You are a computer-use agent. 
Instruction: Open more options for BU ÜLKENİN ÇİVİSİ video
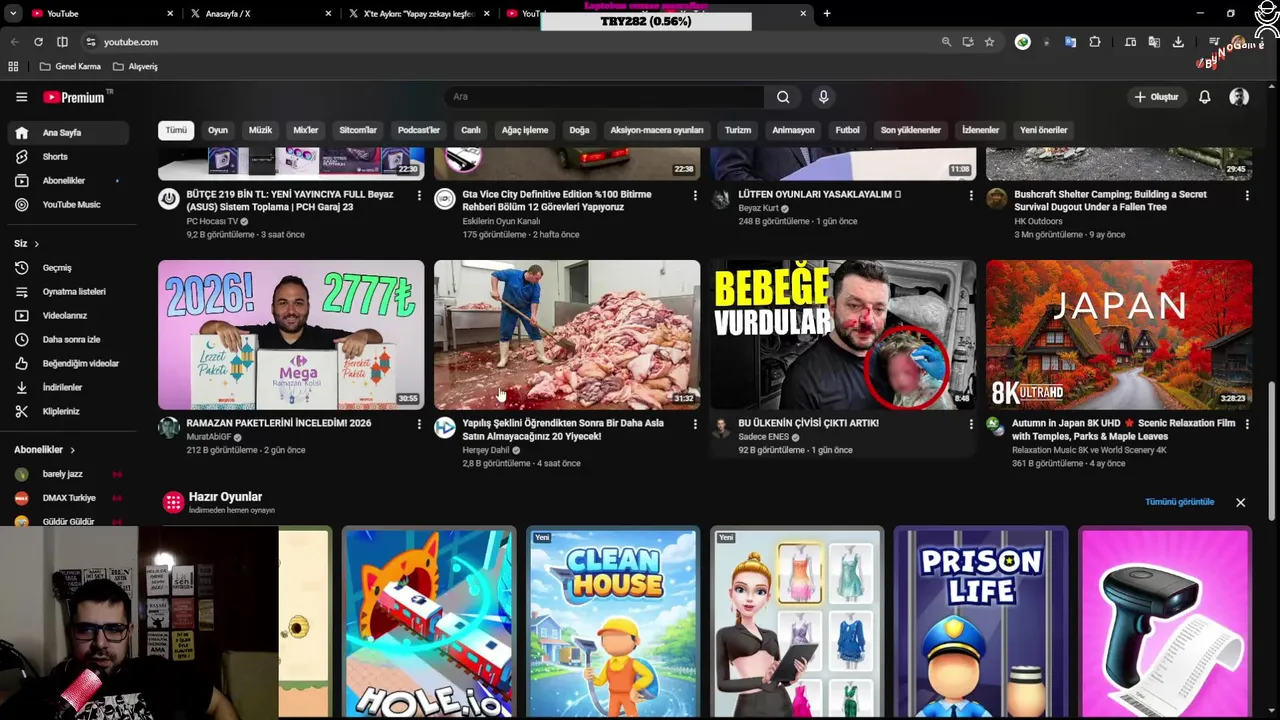pyautogui.click(x=971, y=424)
